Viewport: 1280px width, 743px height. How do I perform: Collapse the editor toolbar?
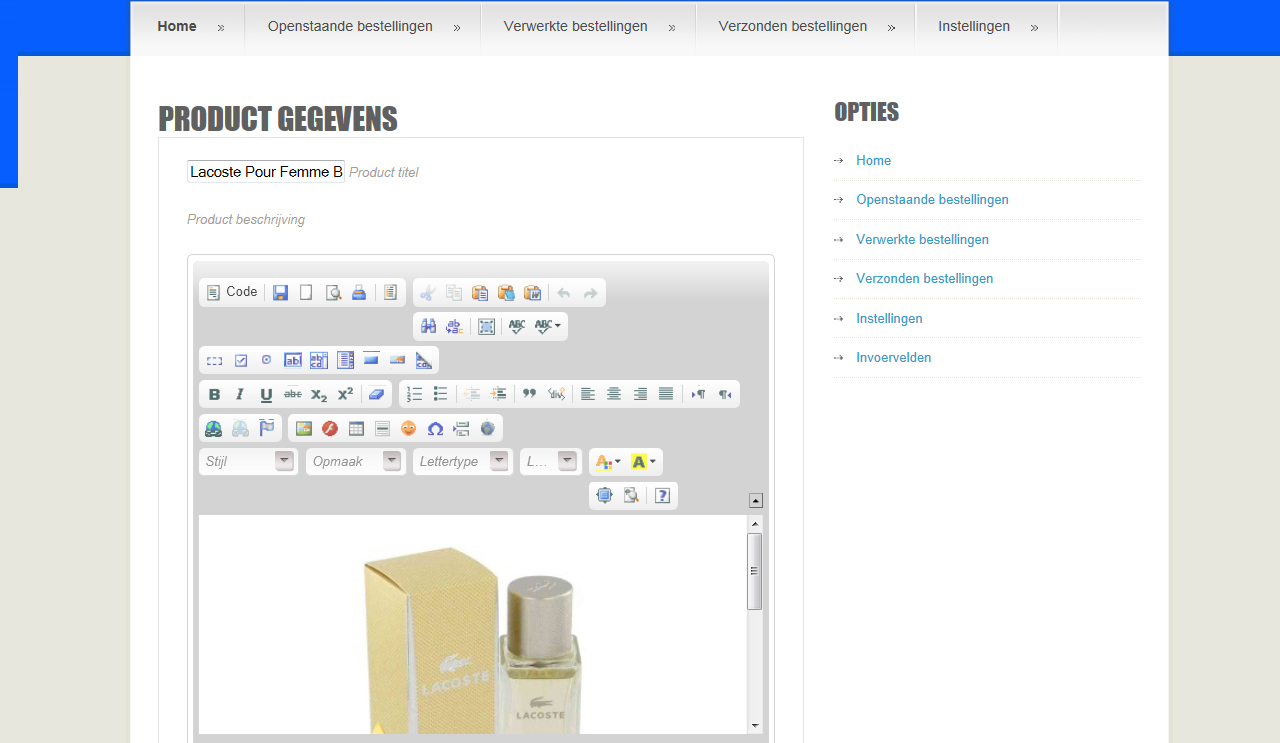(756, 500)
